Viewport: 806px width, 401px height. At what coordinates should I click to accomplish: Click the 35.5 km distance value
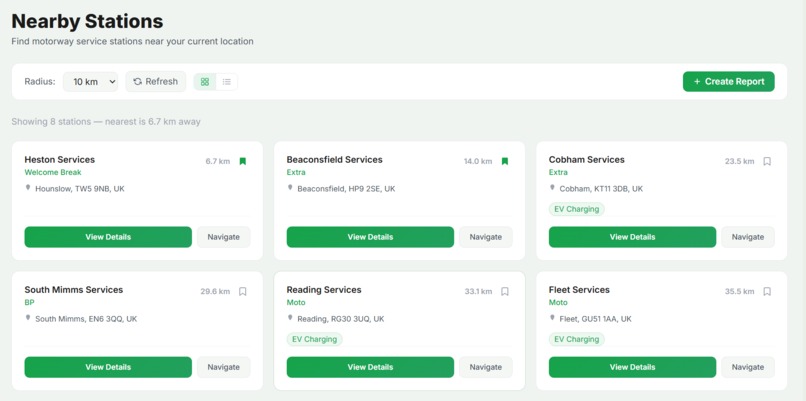(740, 291)
